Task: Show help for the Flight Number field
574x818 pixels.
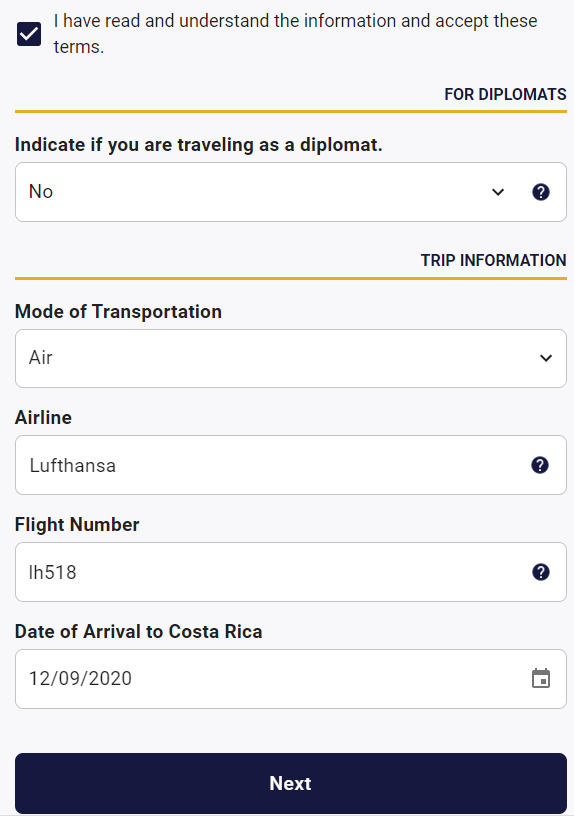Action: click(541, 572)
